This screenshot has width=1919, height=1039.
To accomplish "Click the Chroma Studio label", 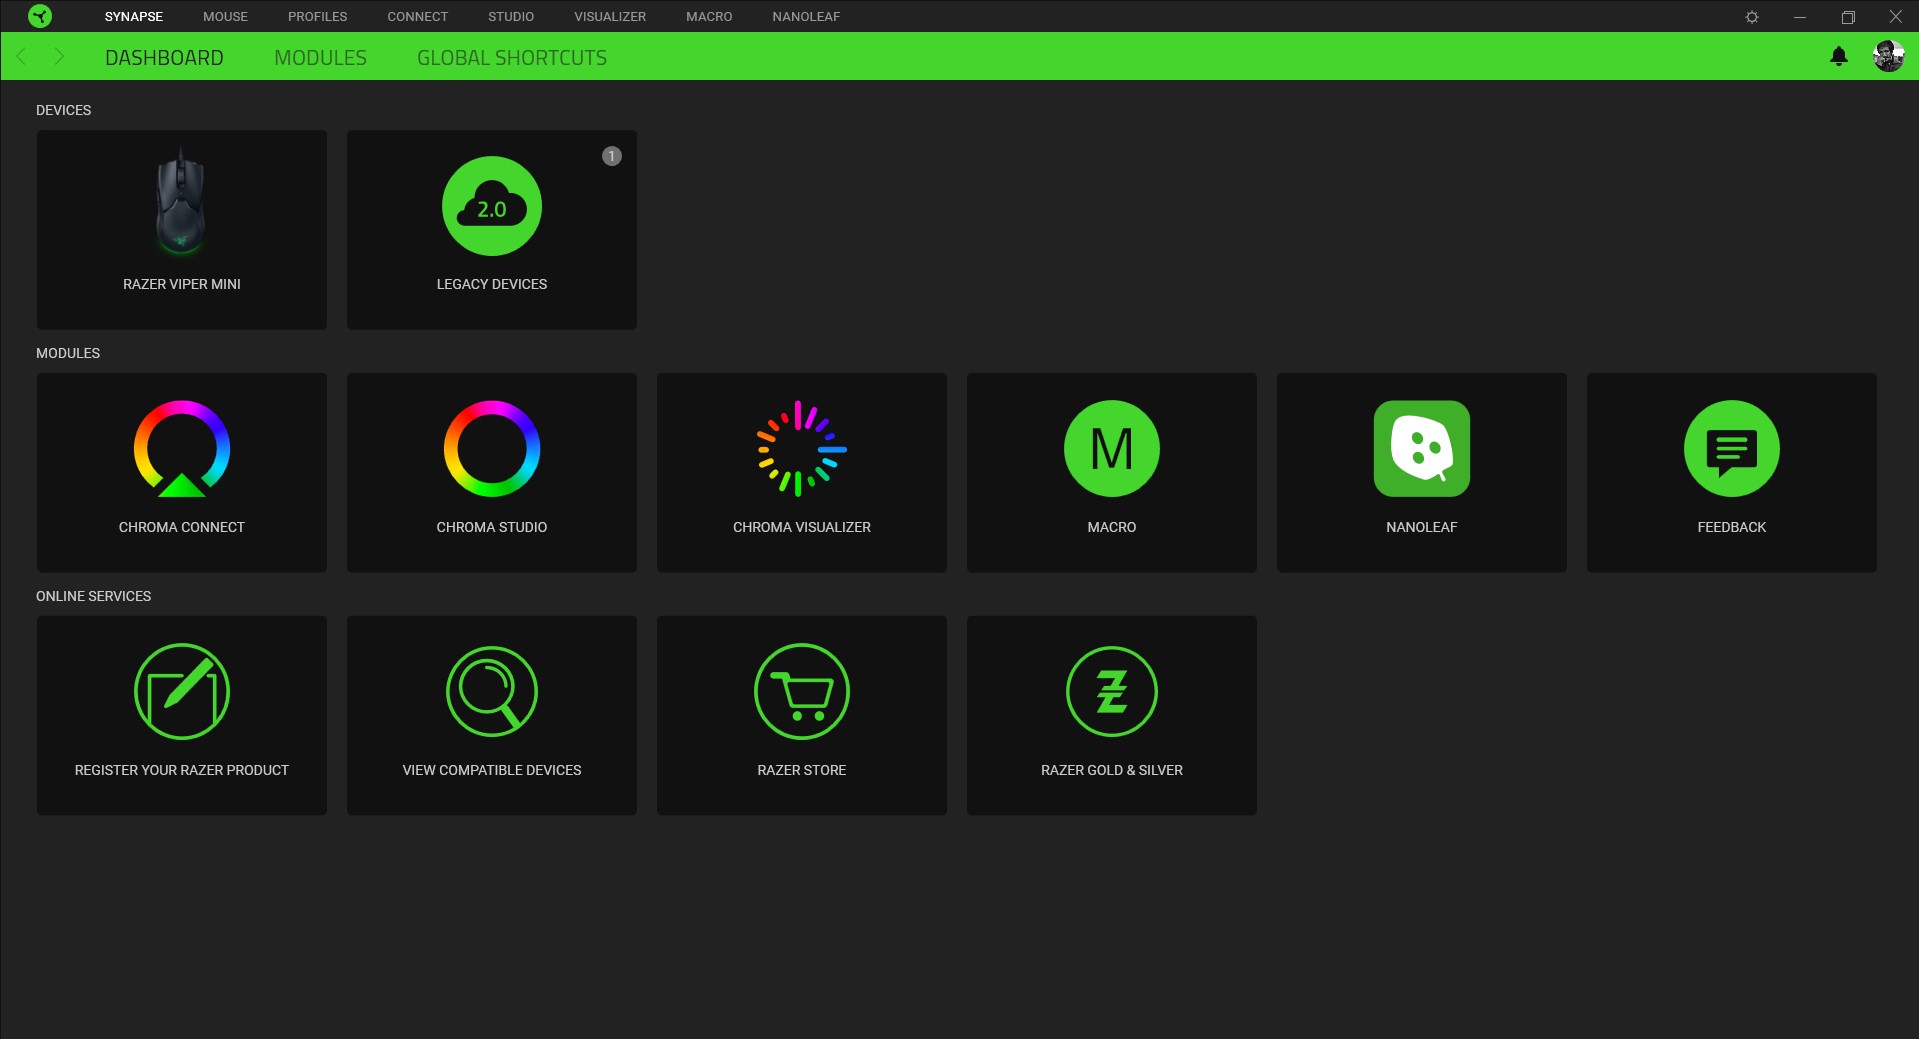I will 492,527.
